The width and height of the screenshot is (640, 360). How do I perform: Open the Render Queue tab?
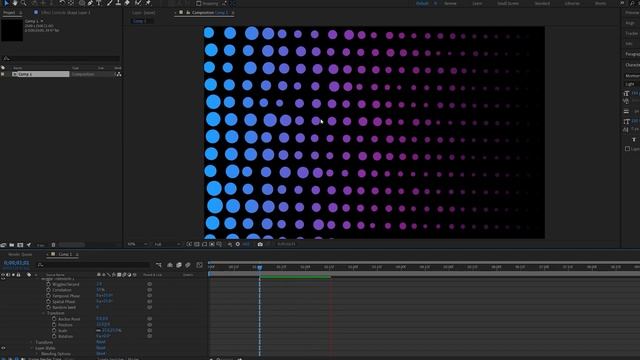(20, 254)
